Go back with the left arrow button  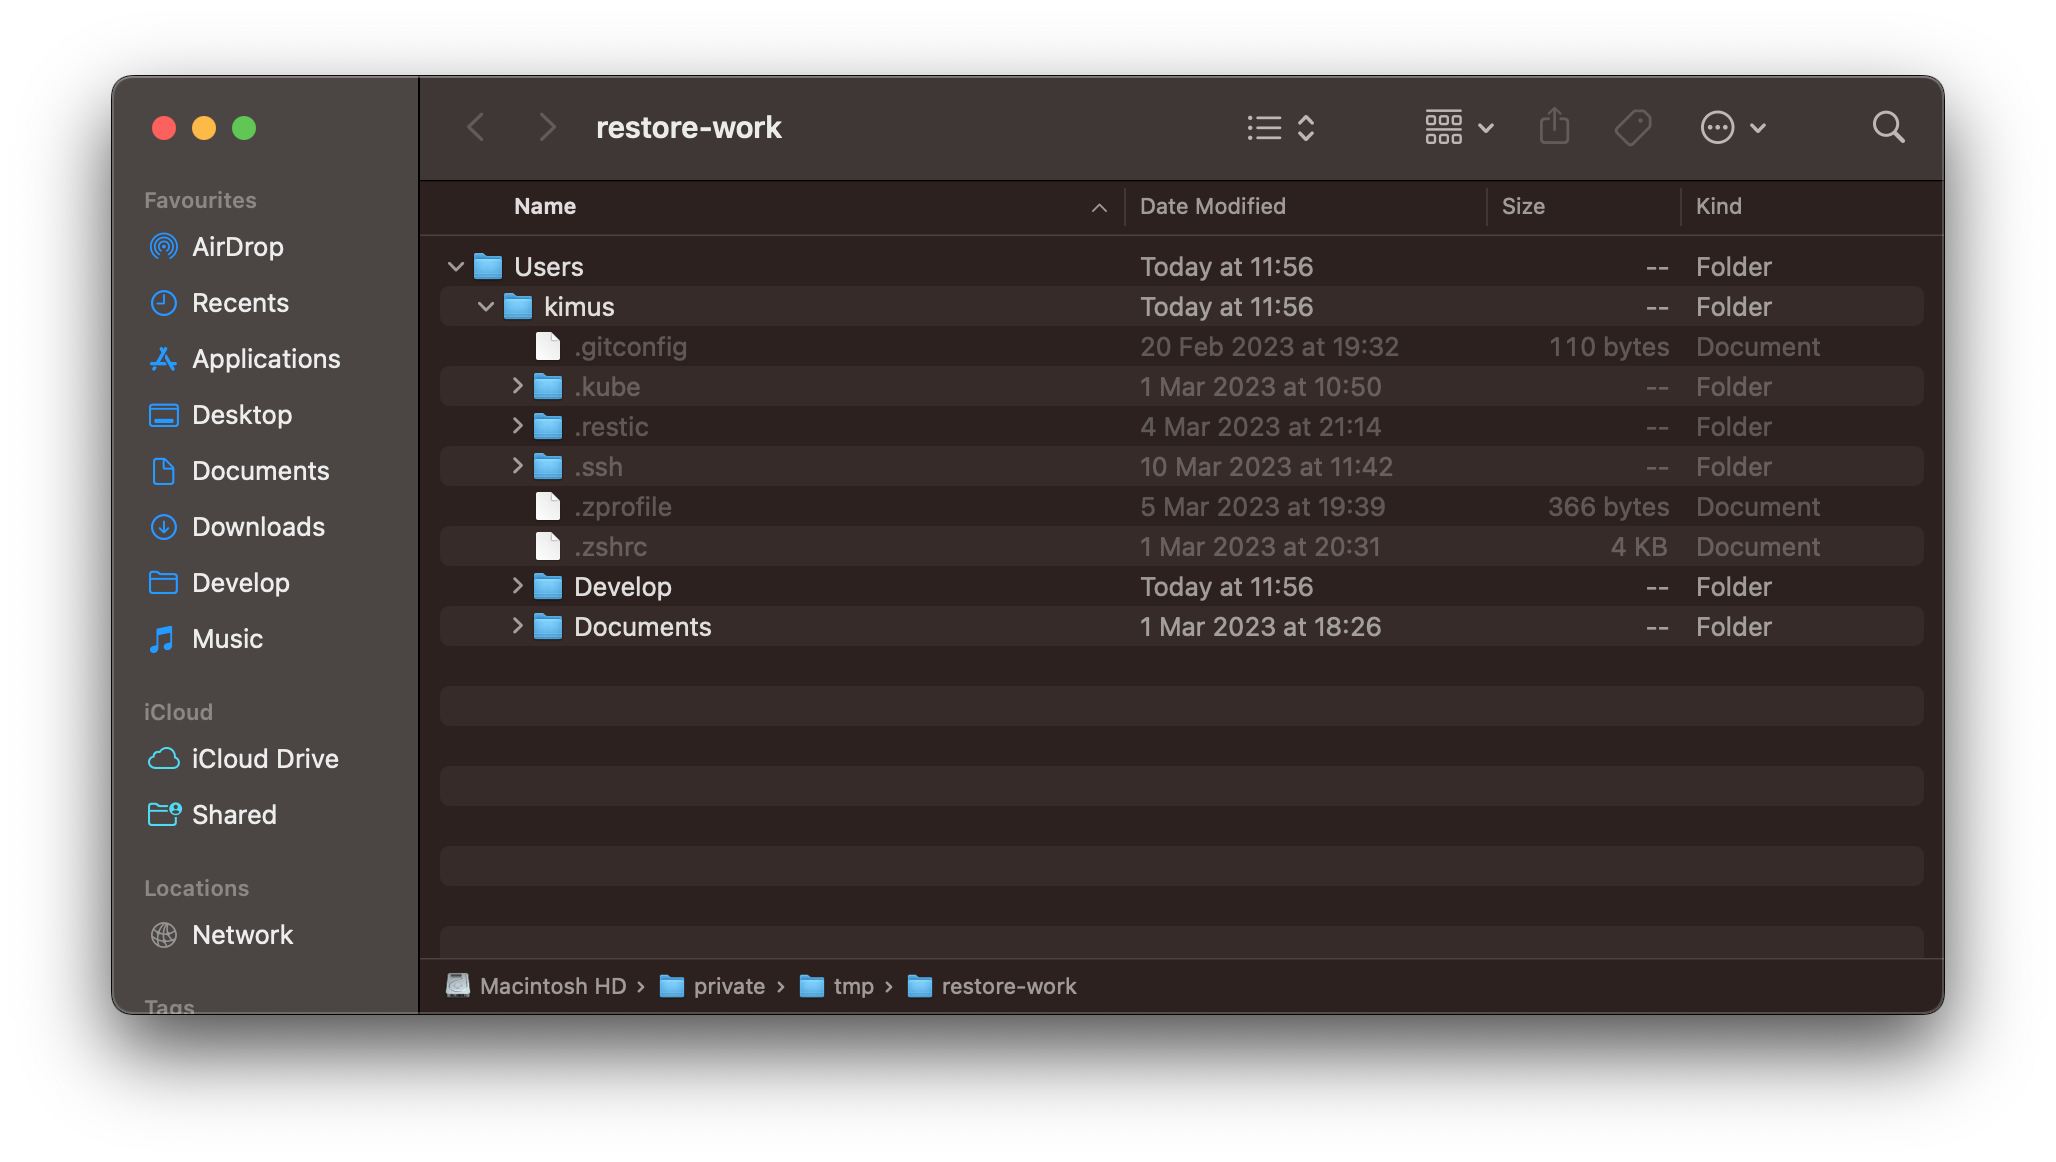click(476, 127)
